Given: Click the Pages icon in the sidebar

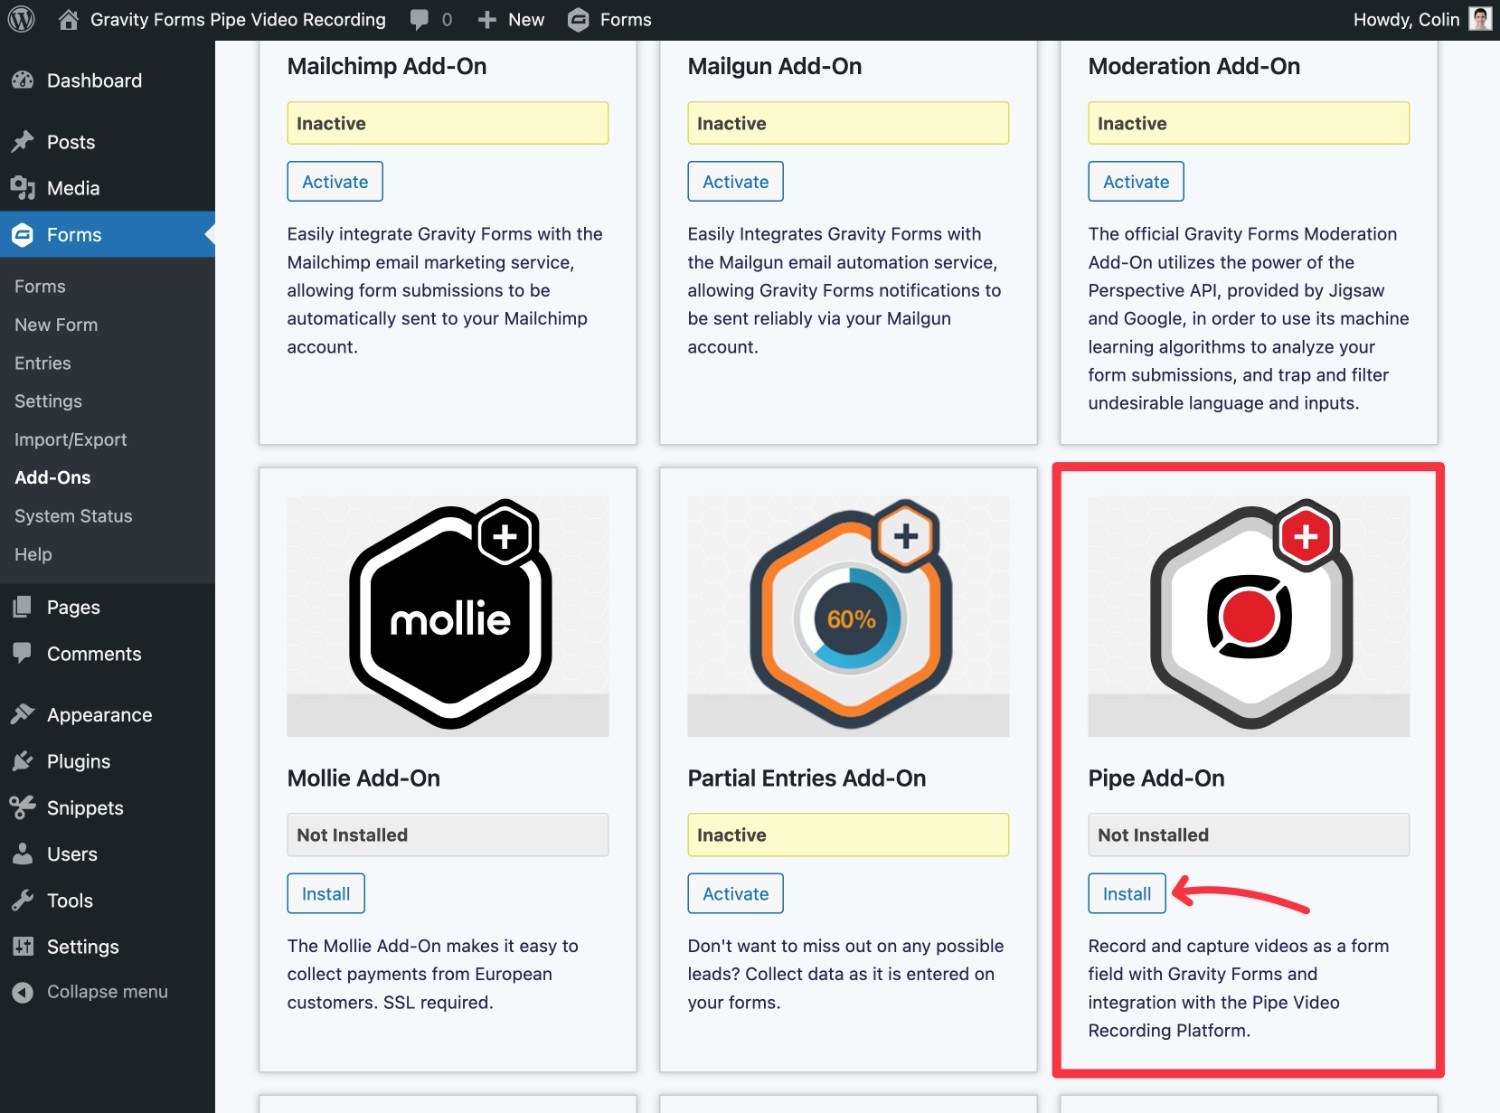Looking at the screenshot, I should tap(23, 607).
